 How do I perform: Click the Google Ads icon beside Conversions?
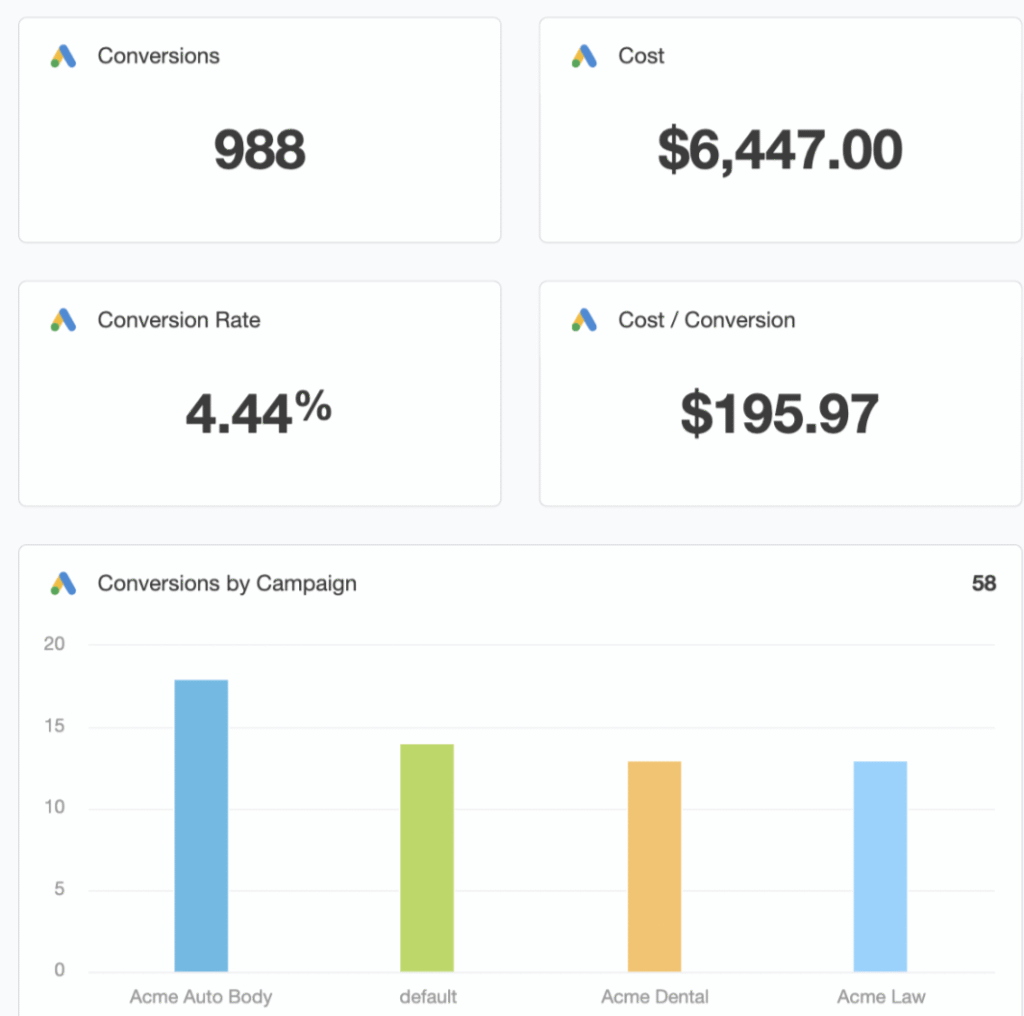coord(63,57)
